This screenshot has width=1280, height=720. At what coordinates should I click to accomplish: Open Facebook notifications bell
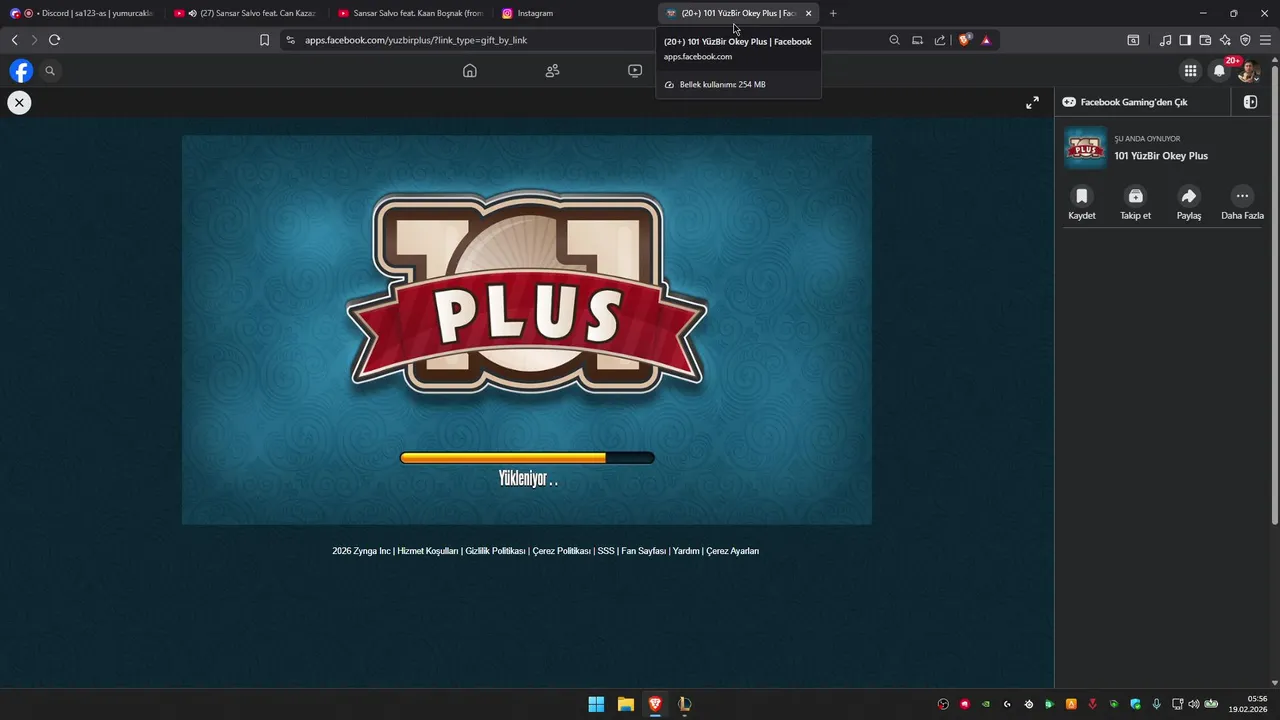coord(1219,71)
